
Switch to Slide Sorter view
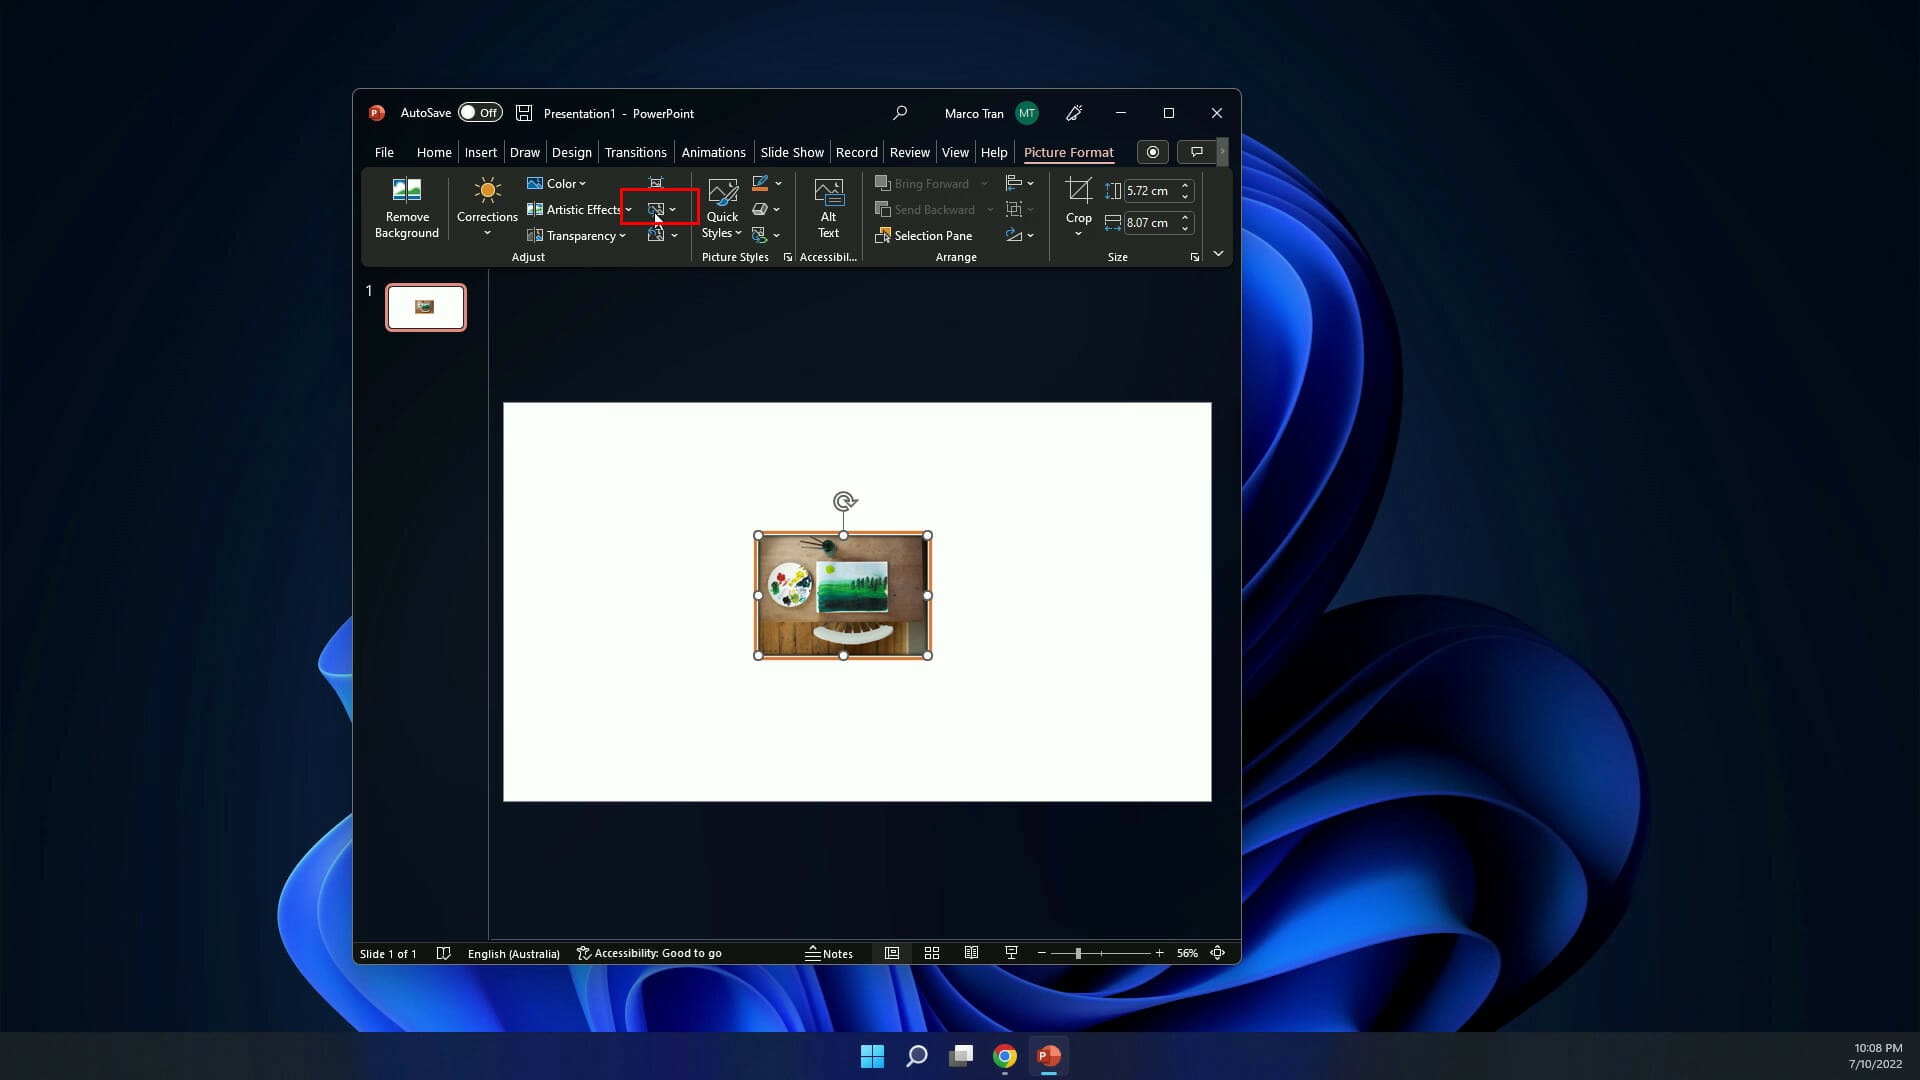point(931,953)
